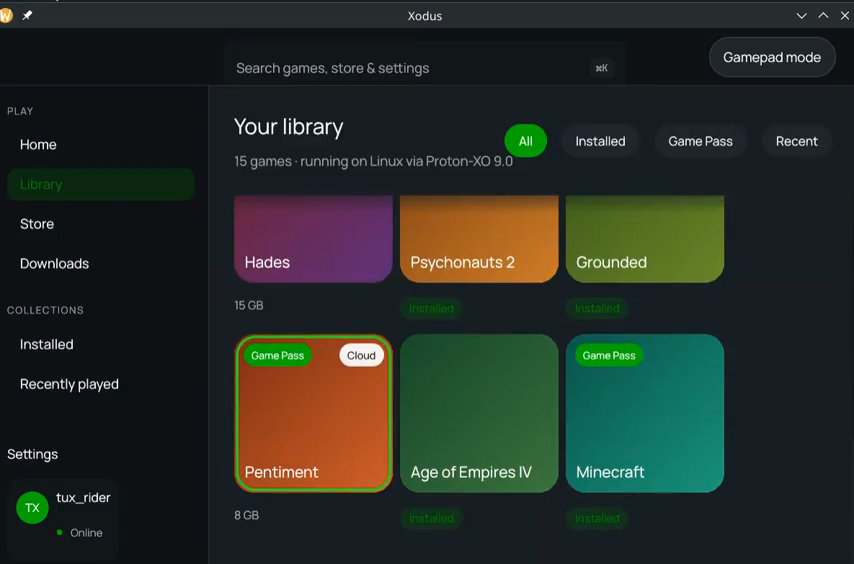Click the Your library heading
The height and width of the screenshot is (564, 854).
point(289,127)
